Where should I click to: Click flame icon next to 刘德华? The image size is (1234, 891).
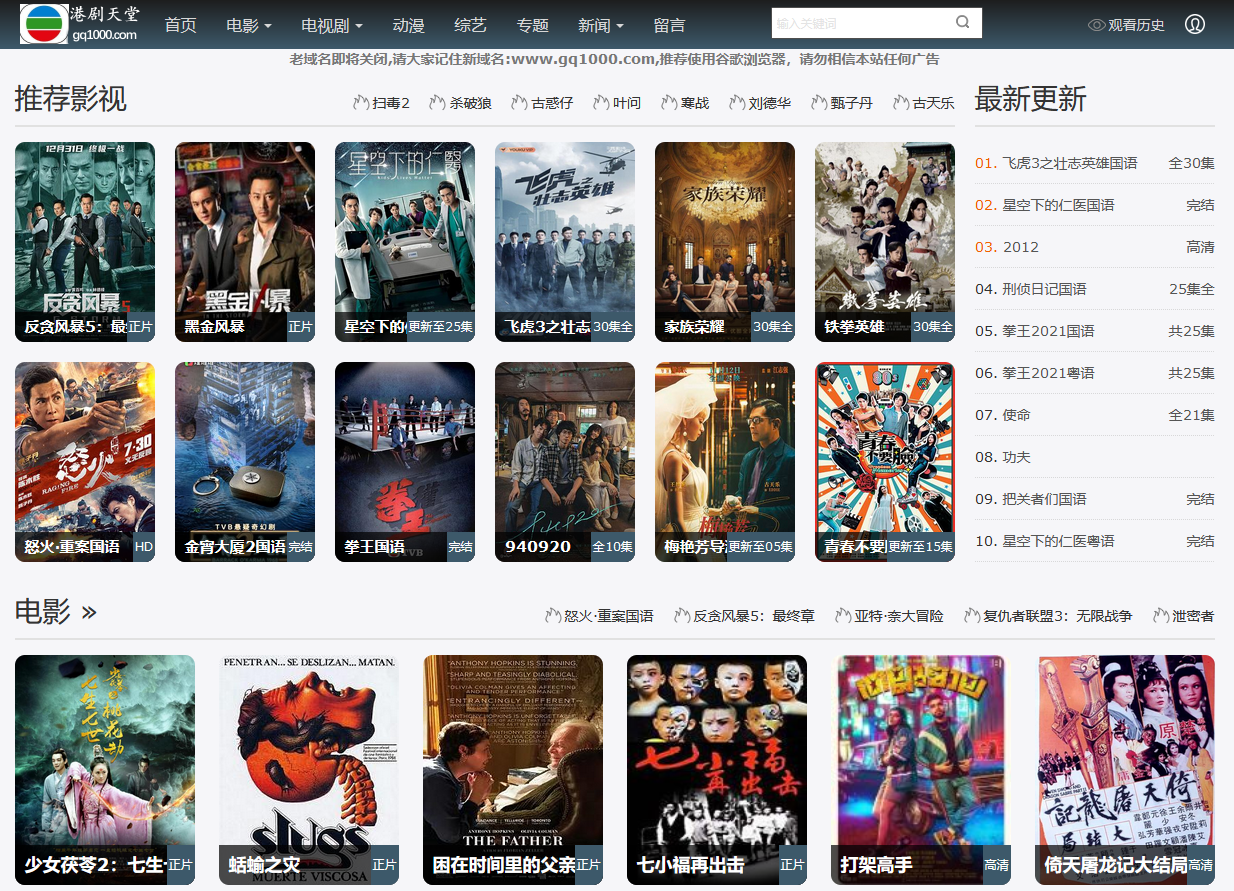coord(737,102)
